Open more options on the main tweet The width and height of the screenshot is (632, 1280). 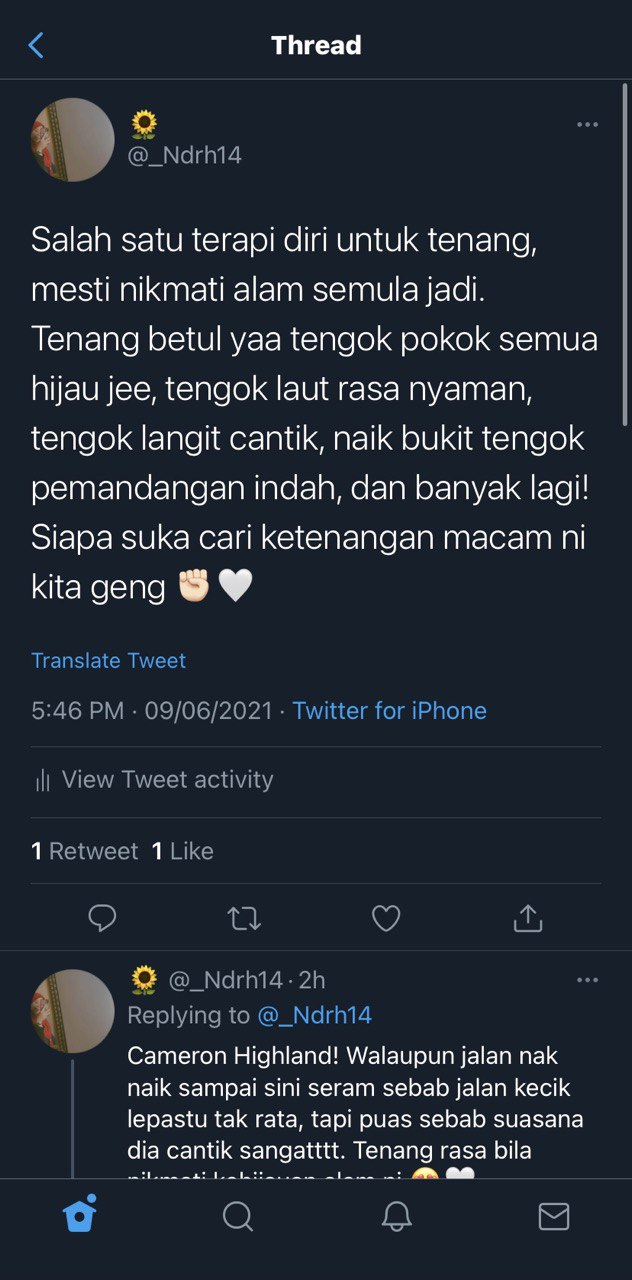click(x=587, y=125)
